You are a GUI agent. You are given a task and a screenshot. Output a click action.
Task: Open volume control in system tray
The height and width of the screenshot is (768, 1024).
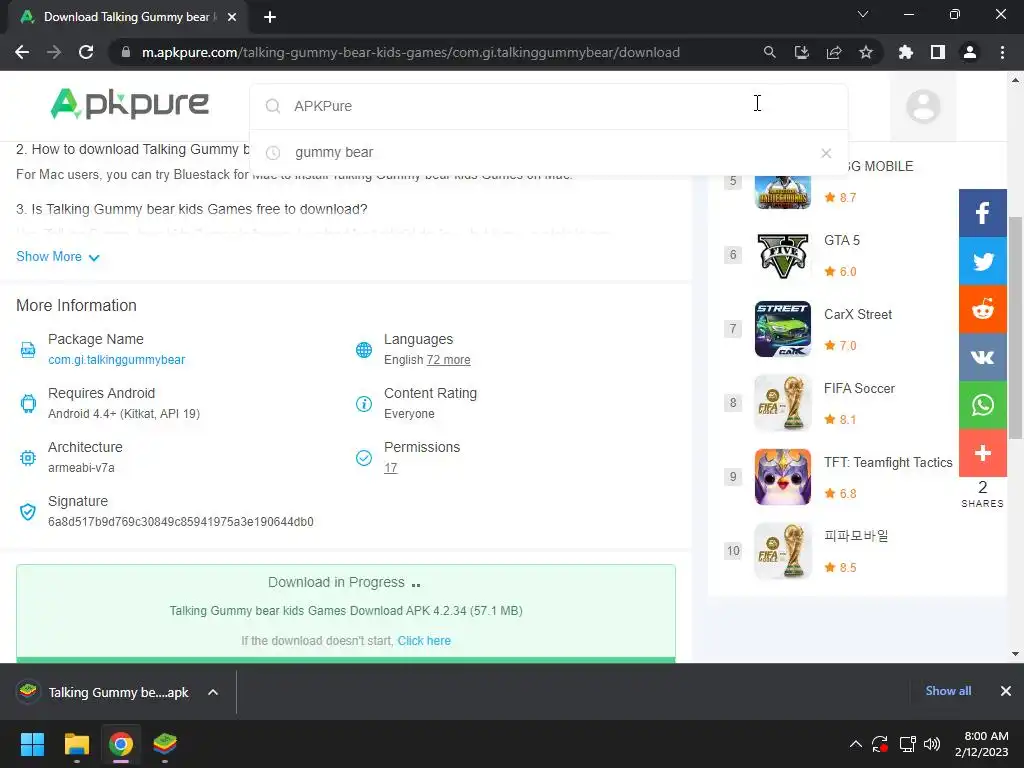[933, 744]
